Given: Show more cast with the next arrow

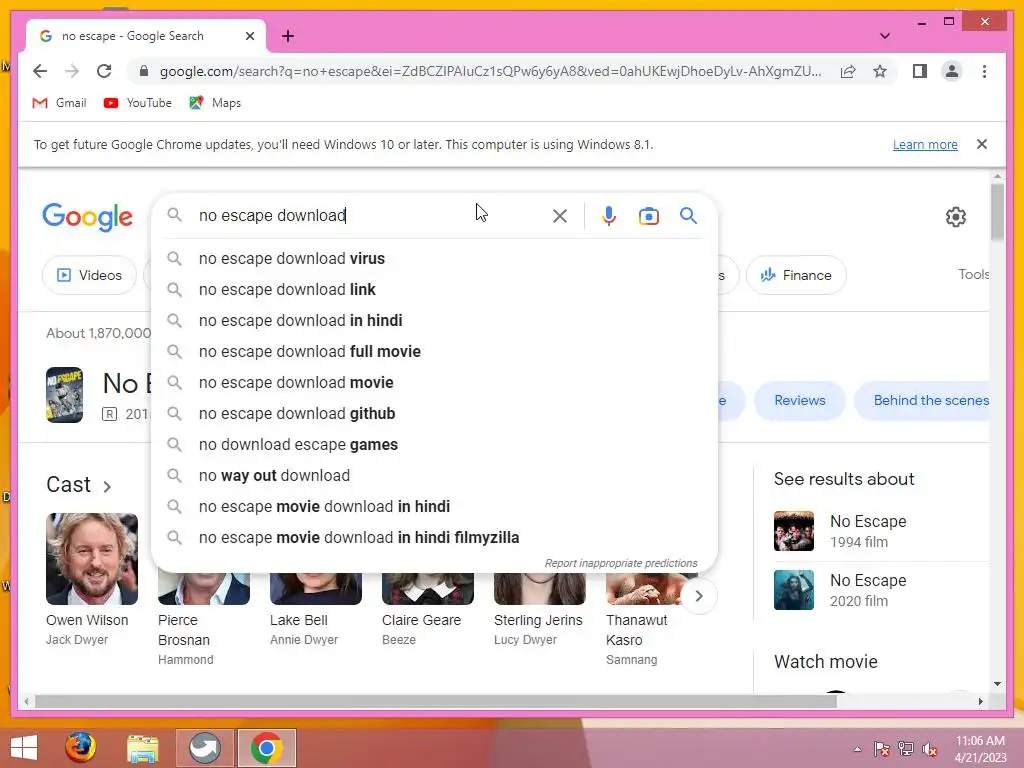Looking at the screenshot, I should (x=699, y=596).
